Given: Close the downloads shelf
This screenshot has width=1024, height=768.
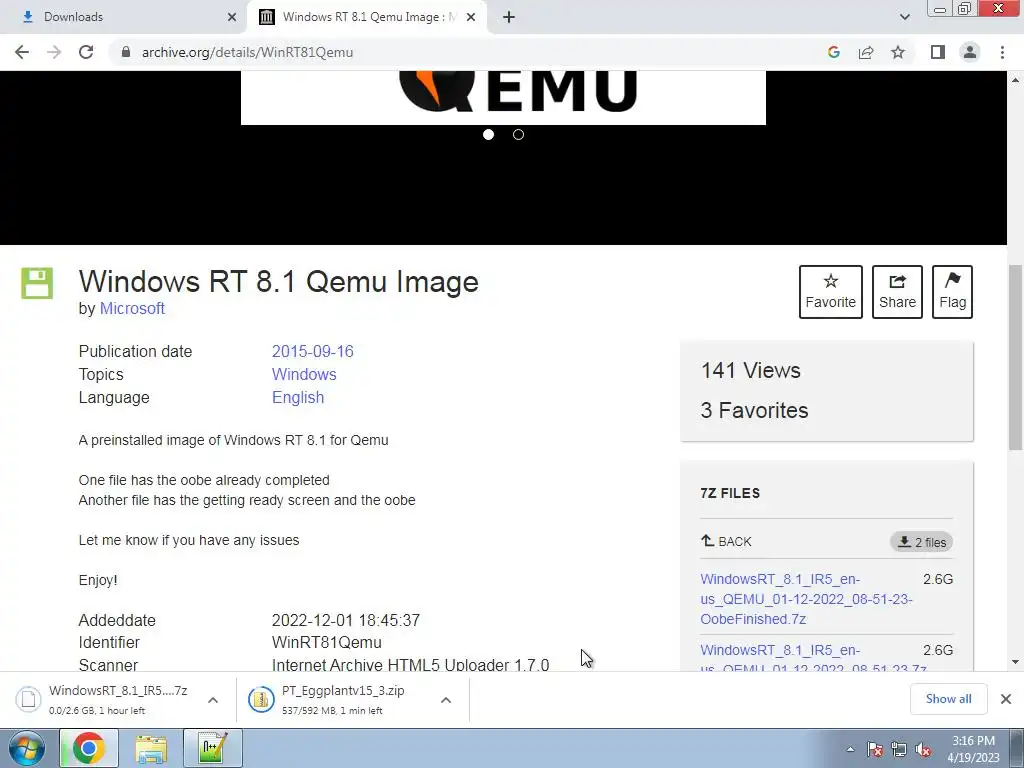Looking at the screenshot, I should (1006, 699).
